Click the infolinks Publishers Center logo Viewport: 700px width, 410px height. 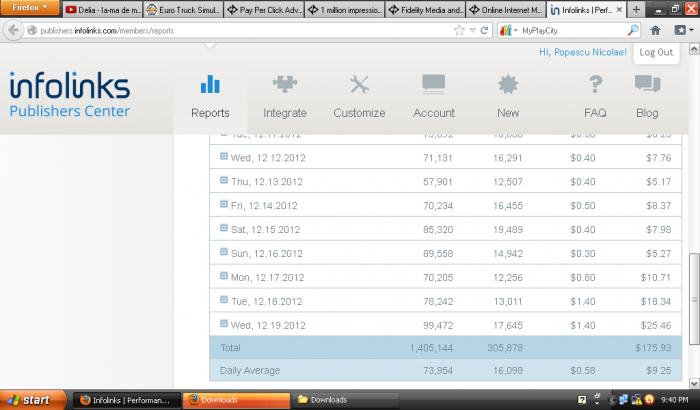70,95
